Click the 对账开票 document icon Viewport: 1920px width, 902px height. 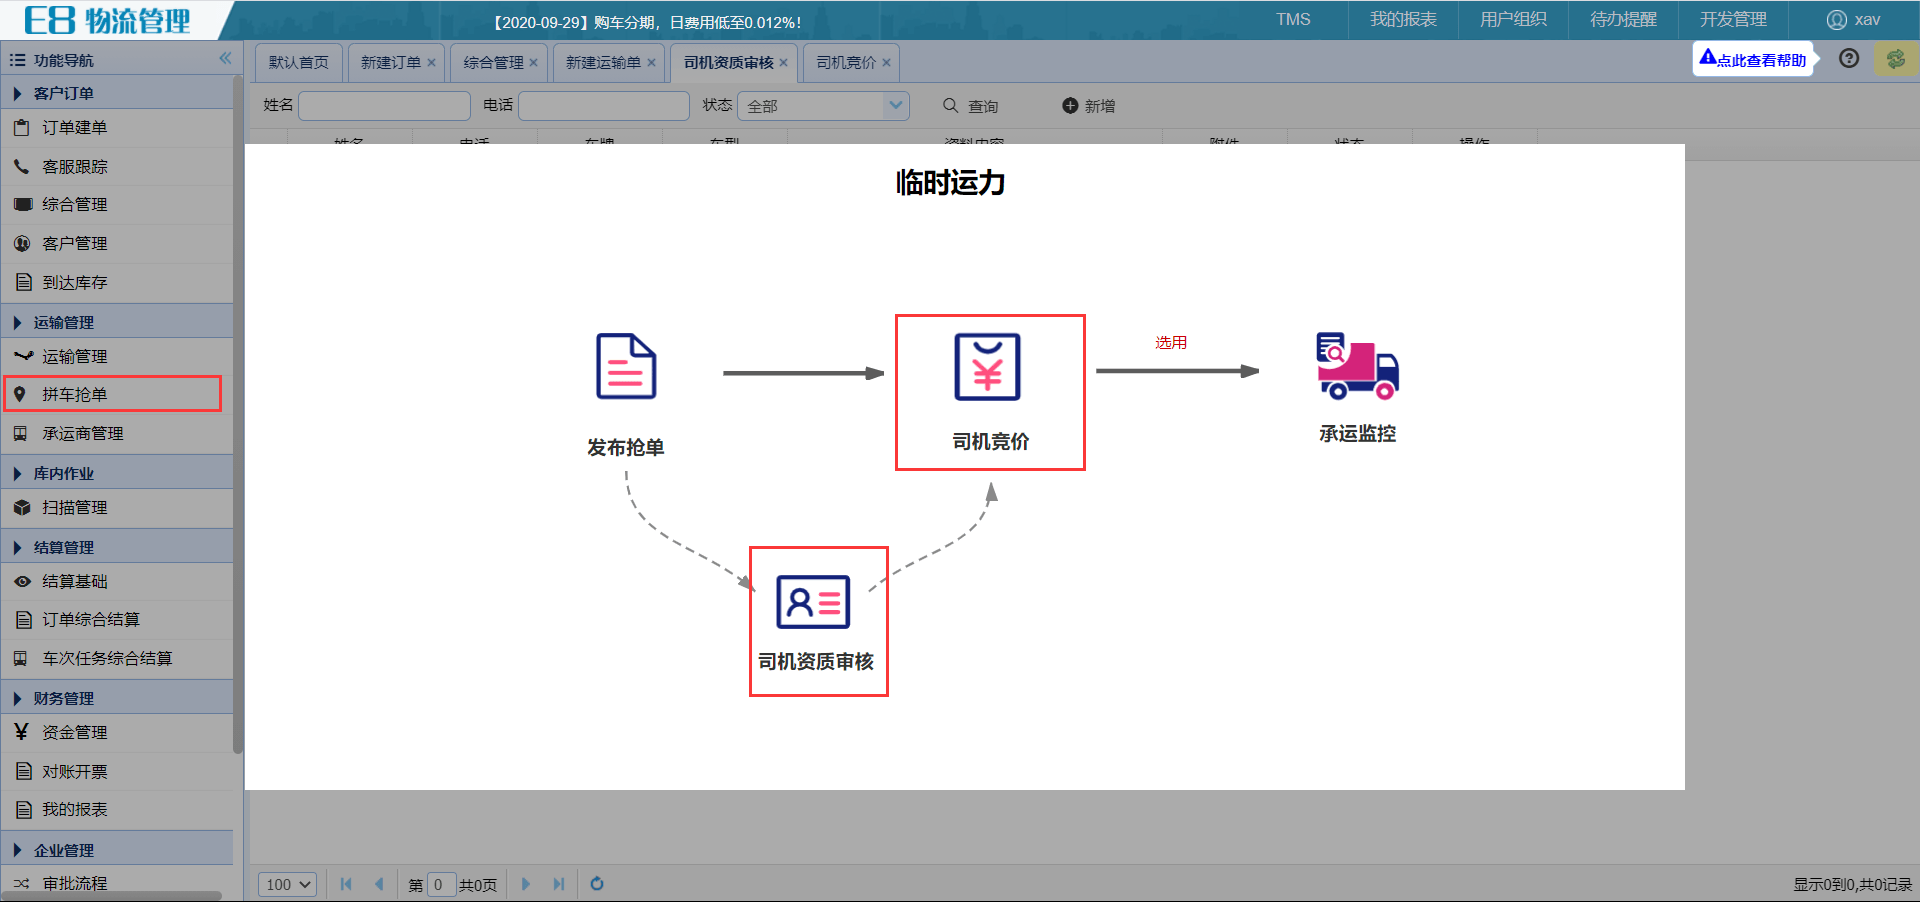click(x=22, y=771)
